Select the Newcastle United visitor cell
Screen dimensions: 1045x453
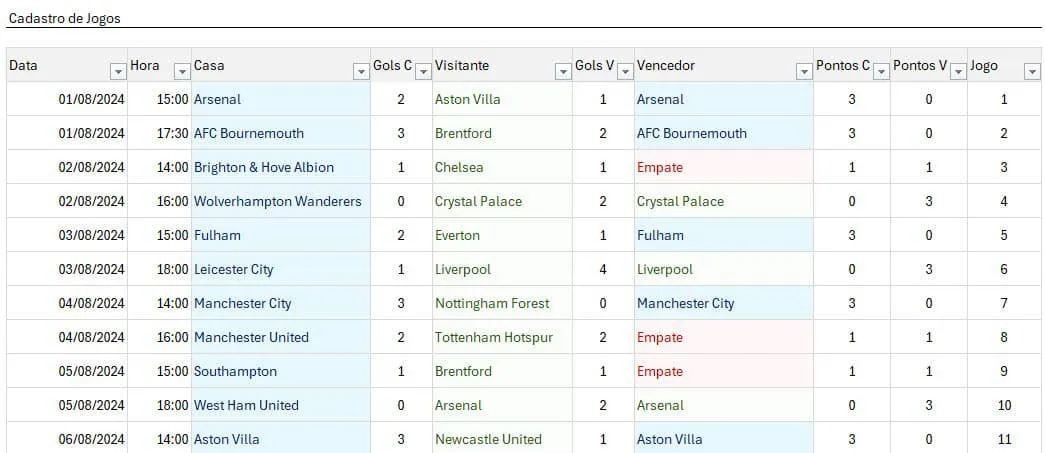click(503, 439)
